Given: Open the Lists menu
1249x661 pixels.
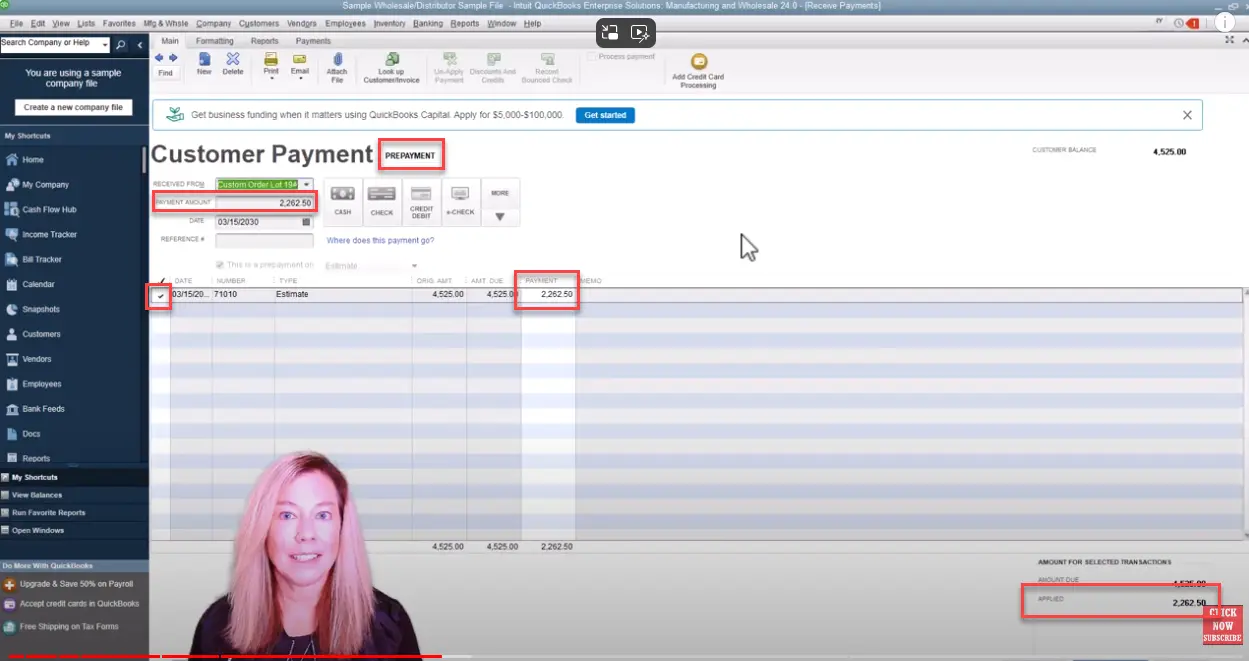Looking at the screenshot, I should point(86,23).
